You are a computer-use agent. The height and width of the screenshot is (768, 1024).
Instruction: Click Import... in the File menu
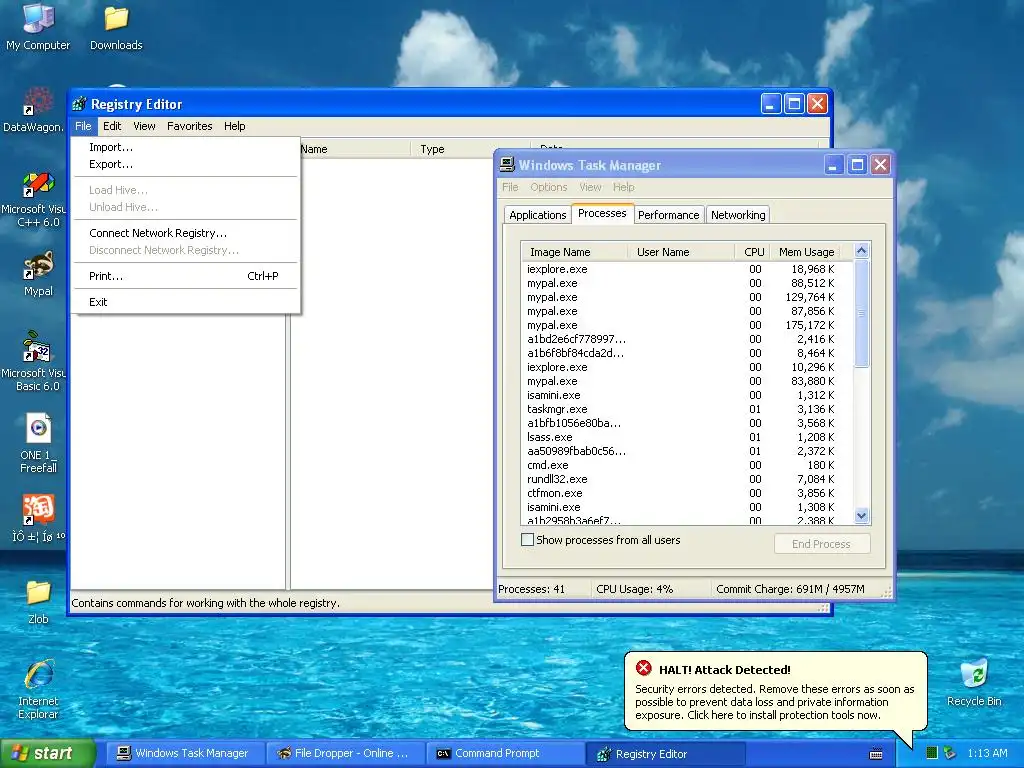[185, 147]
